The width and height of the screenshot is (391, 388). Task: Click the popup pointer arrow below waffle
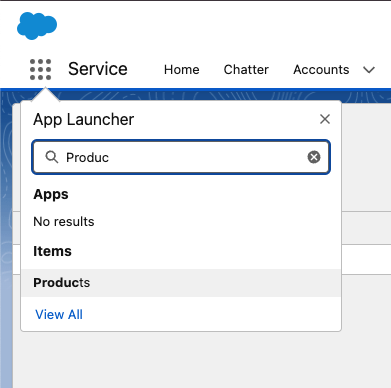point(45,94)
